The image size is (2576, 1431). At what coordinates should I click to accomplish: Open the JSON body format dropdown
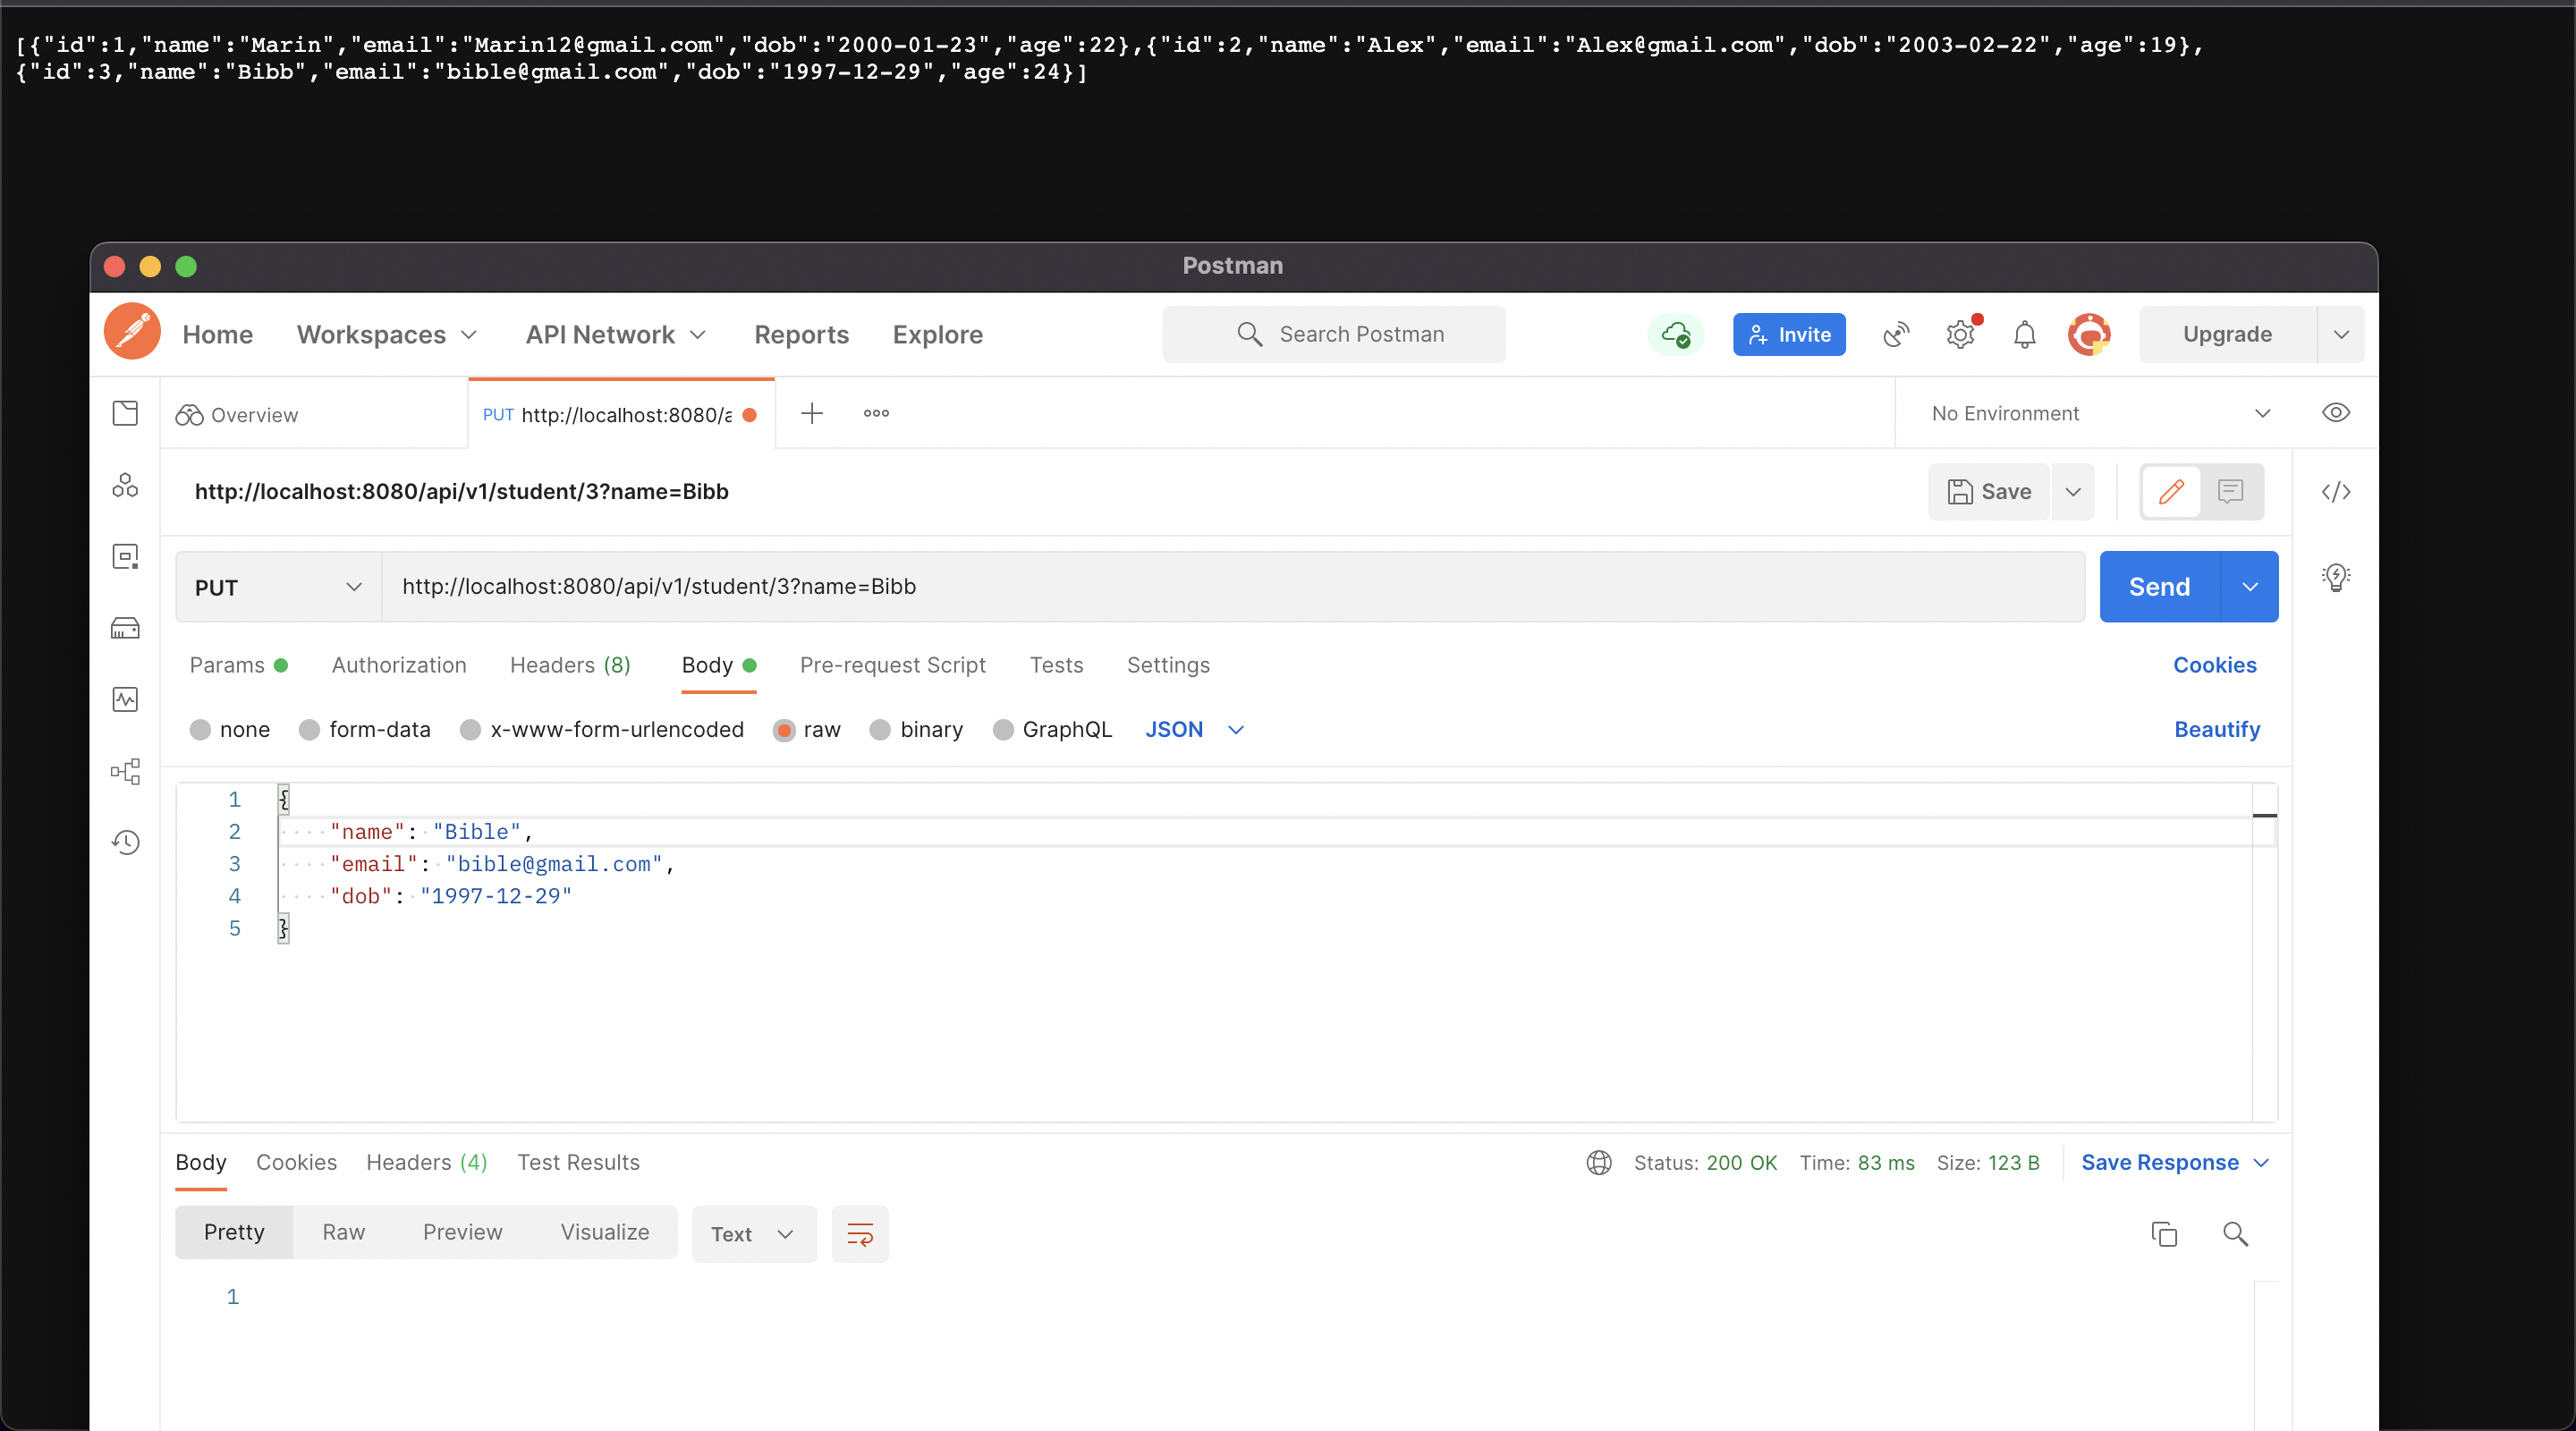point(1193,729)
